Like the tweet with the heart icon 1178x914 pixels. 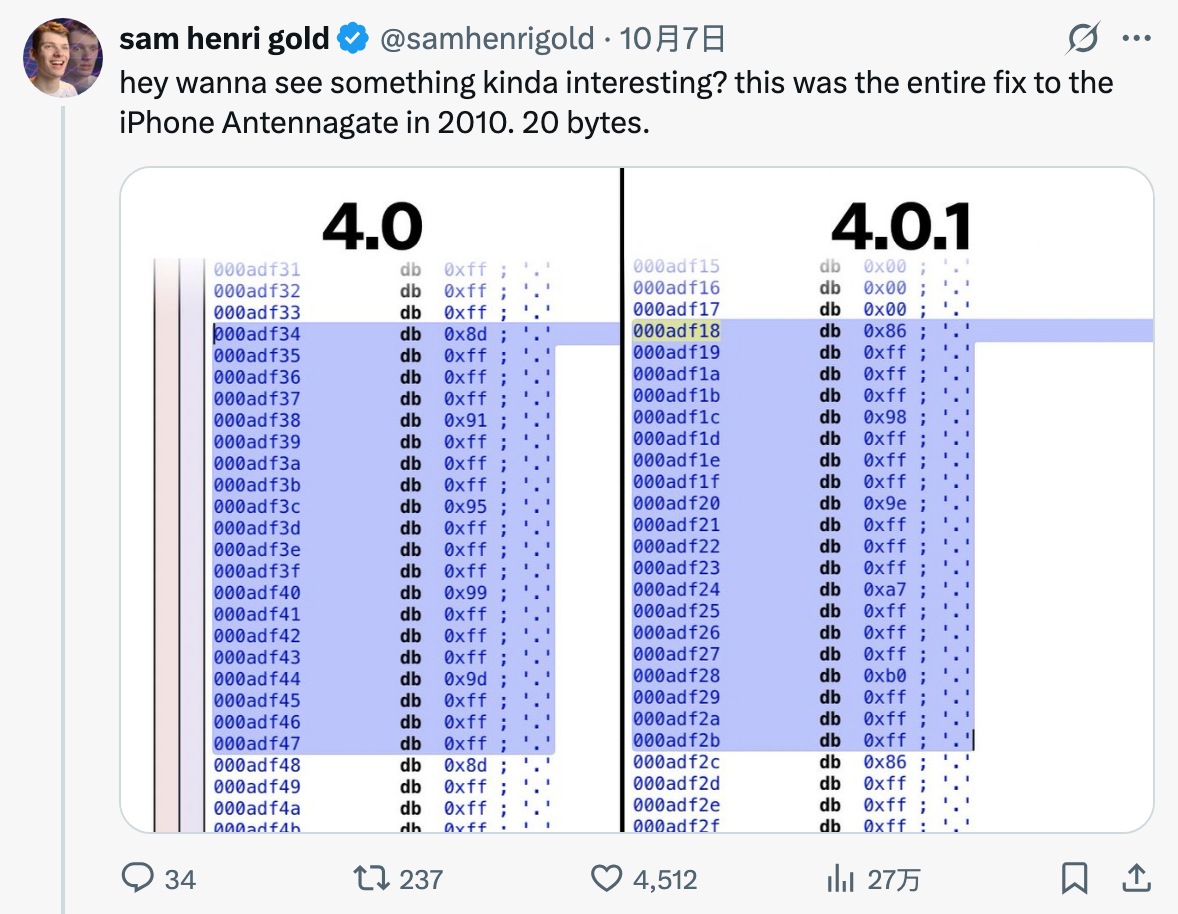pyautogui.click(x=607, y=879)
